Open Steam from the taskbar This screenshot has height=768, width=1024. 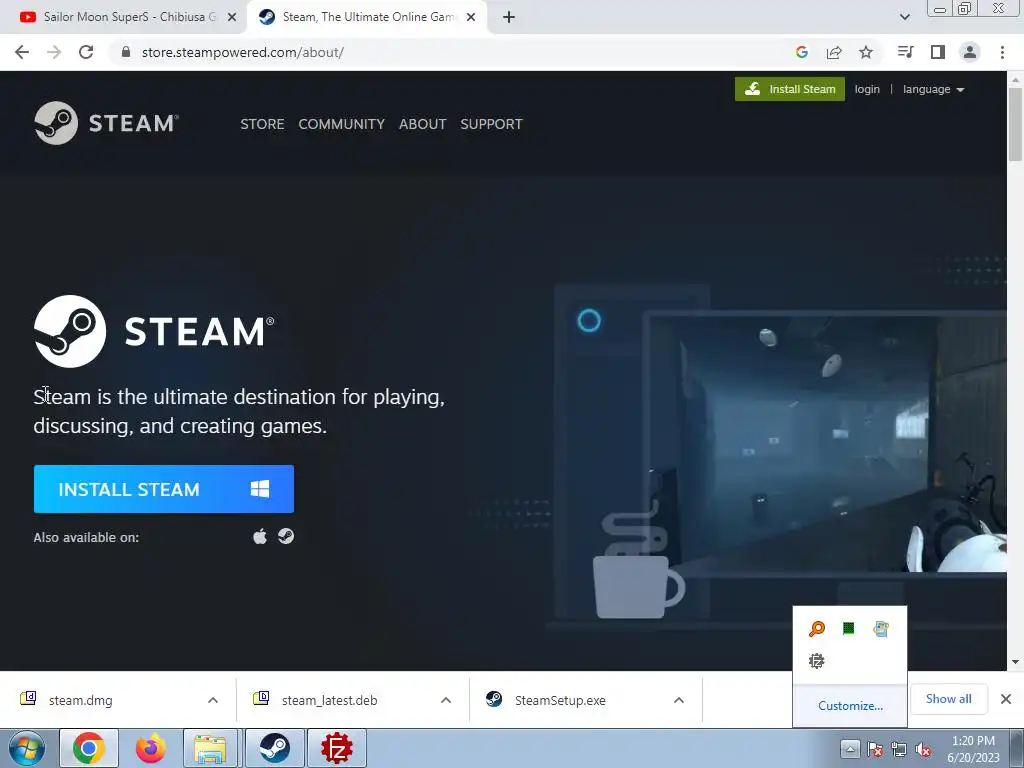point(274,748)
